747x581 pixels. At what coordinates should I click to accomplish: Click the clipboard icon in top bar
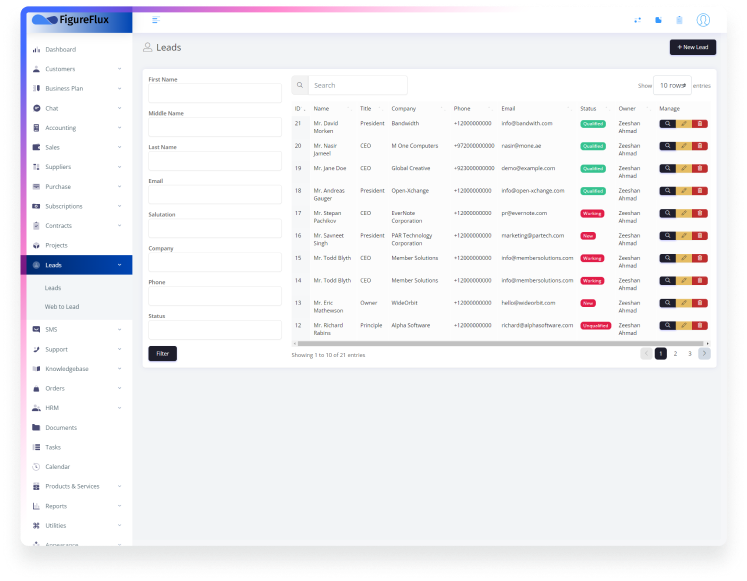679,20
